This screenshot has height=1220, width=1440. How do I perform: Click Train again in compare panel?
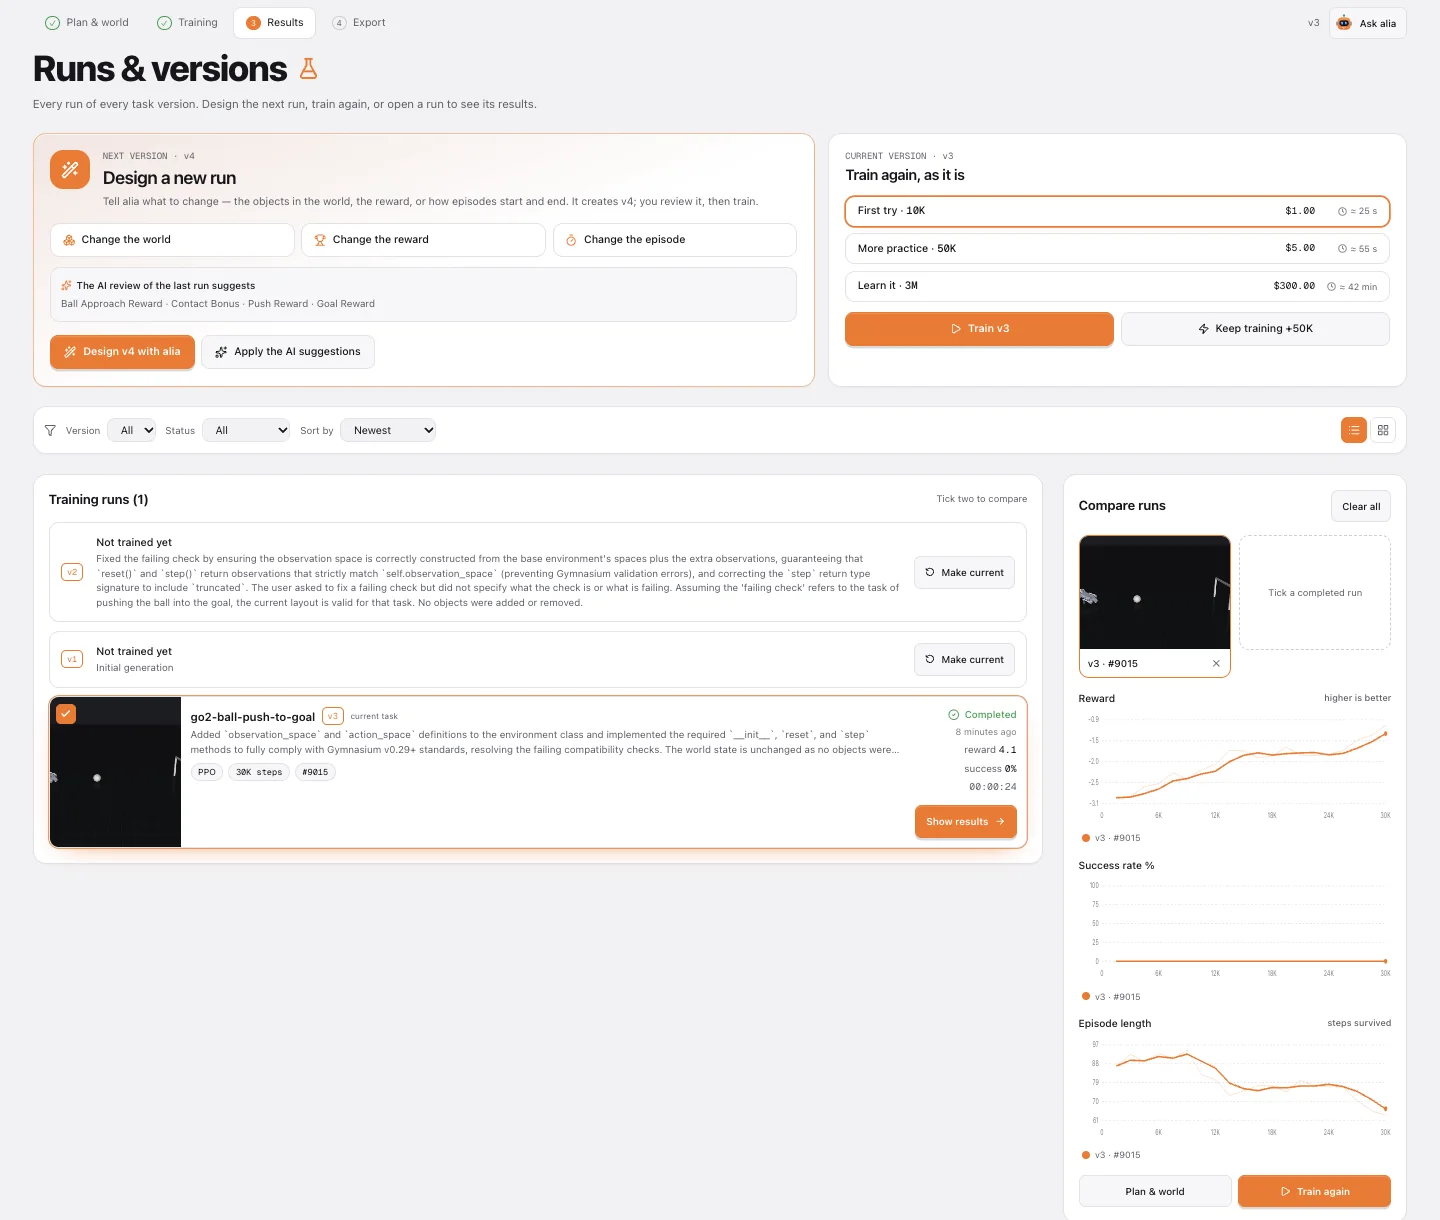click(x=1314, y=1192)
